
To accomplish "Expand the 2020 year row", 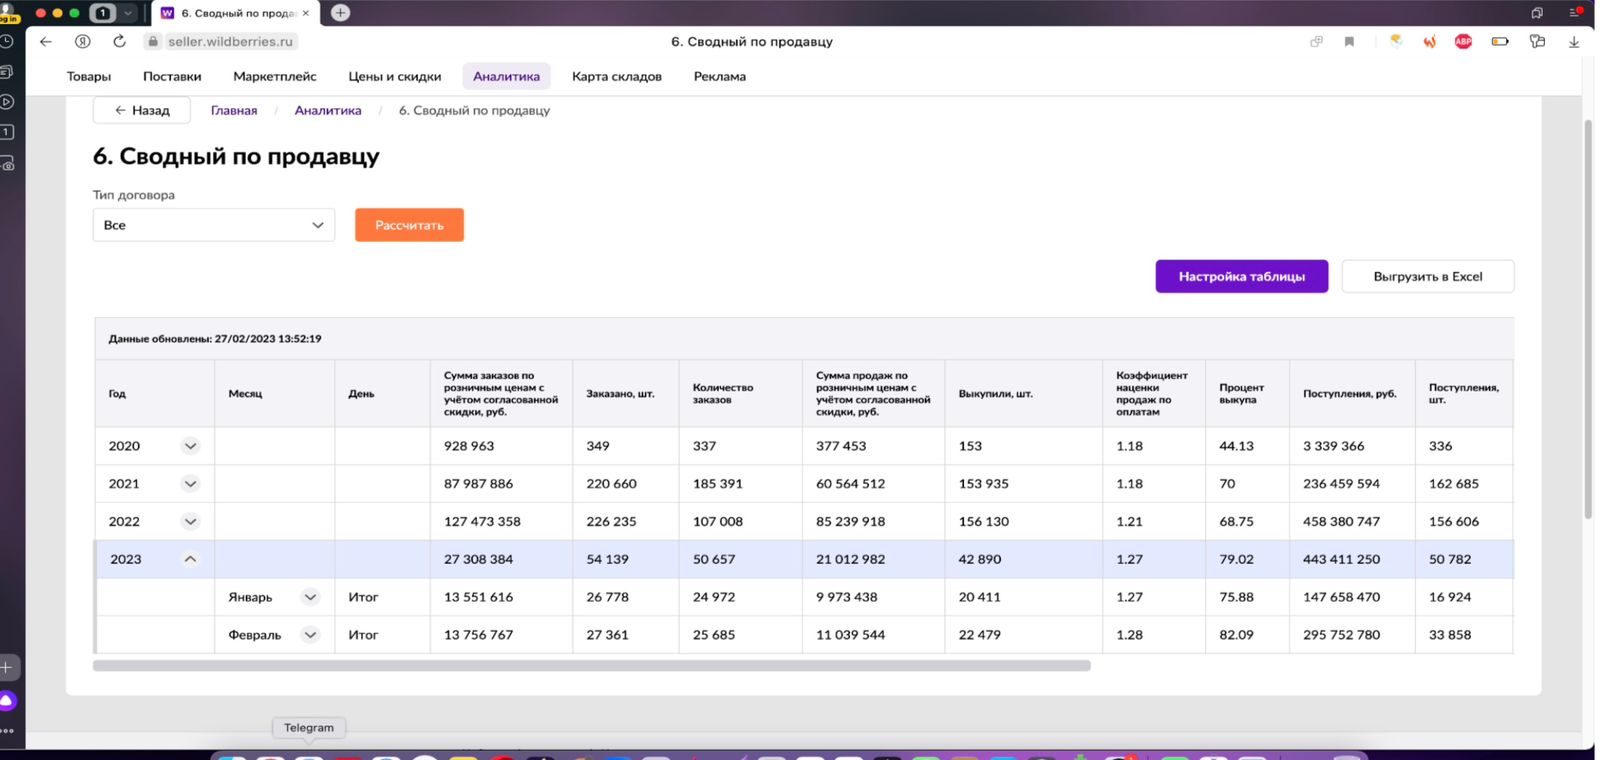I will [190, 446].
